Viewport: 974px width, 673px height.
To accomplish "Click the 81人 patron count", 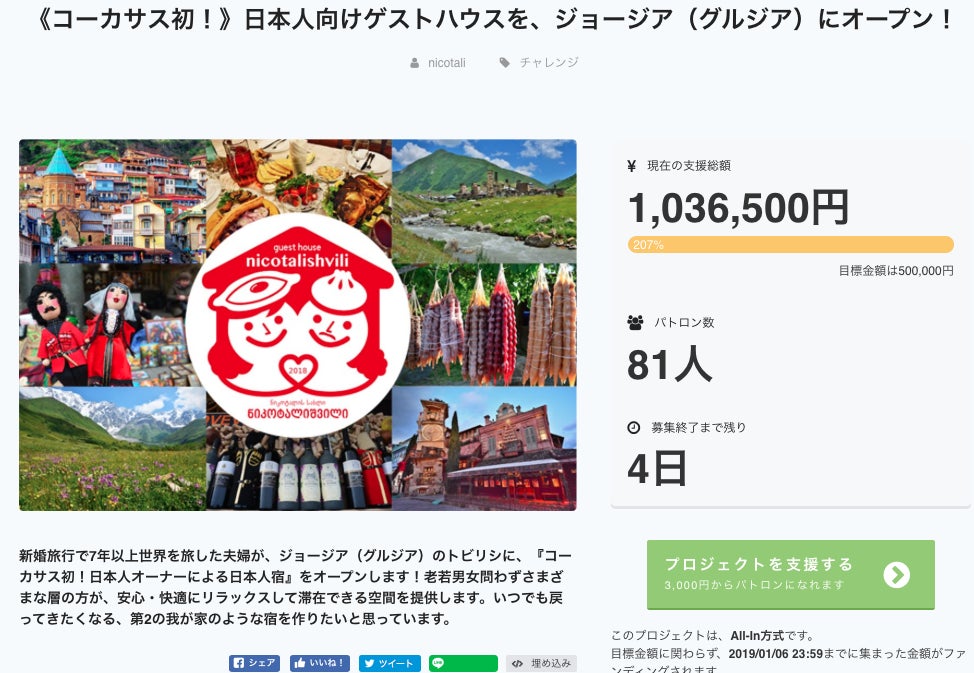I will pos(670,365).
